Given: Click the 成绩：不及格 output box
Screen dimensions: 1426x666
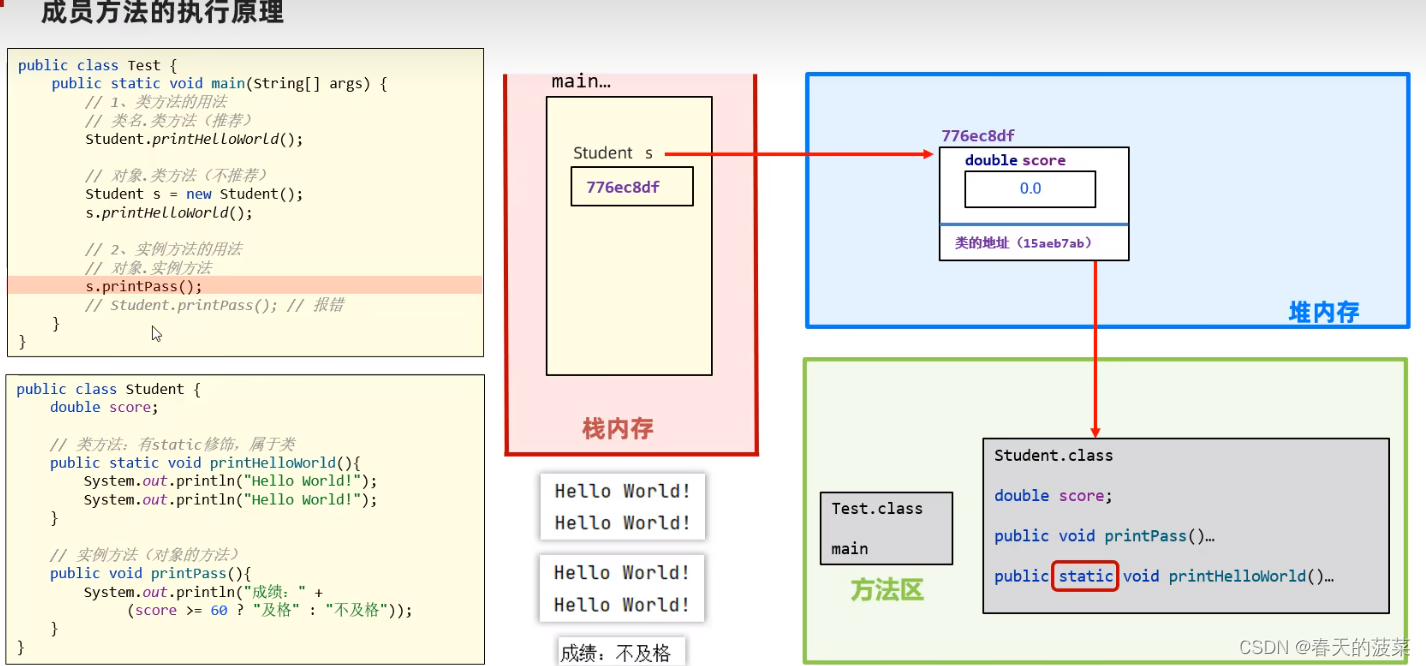Looking at the screenshot, I should point(620,650).
